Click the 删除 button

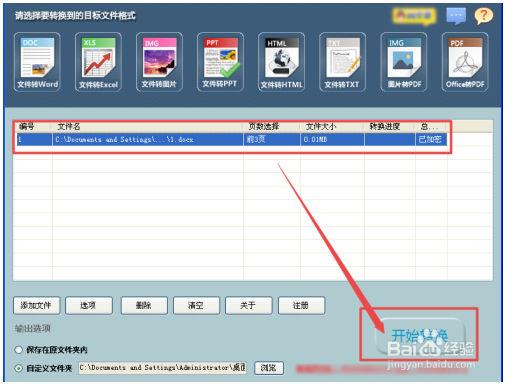pos(144,305)
